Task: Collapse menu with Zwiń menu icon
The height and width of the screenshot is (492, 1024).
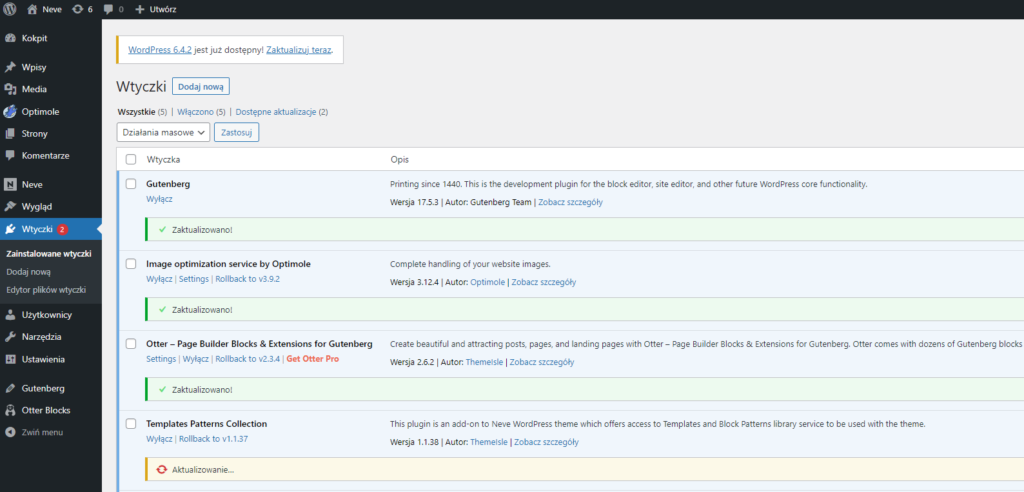Action: pyautogui.click(x=10, y=432)
